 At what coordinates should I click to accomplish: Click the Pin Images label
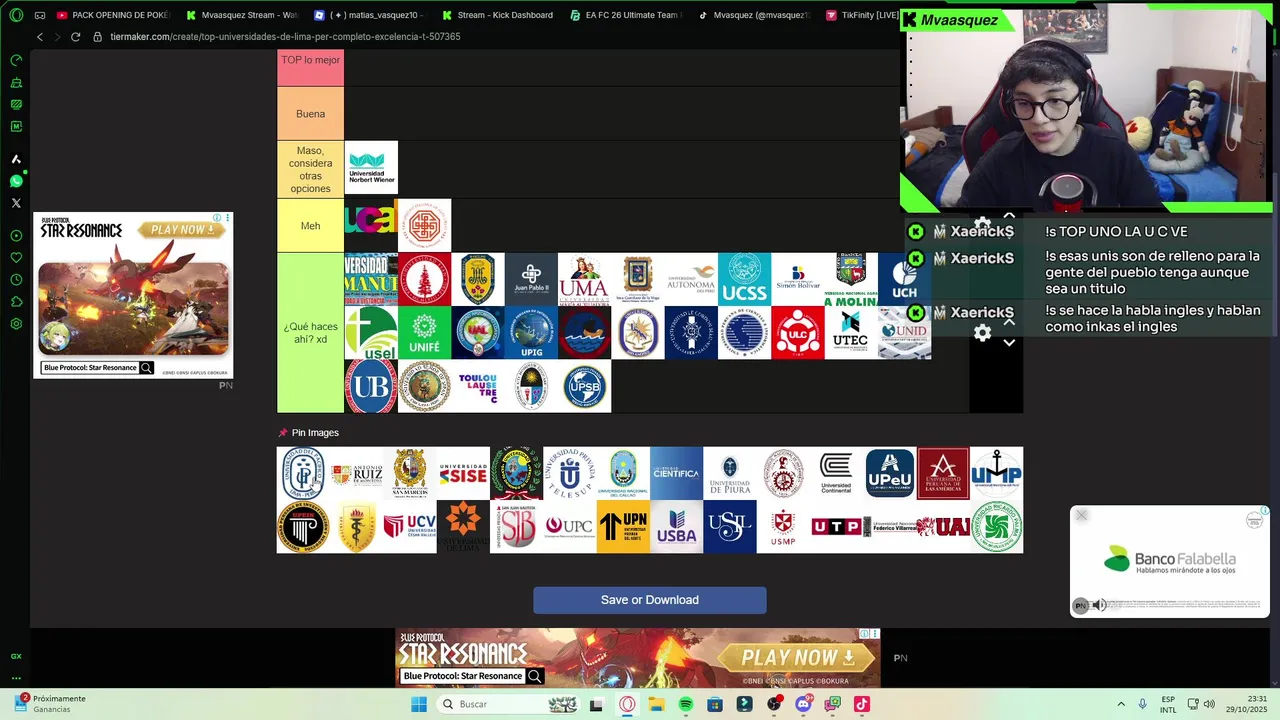[315, 433]
